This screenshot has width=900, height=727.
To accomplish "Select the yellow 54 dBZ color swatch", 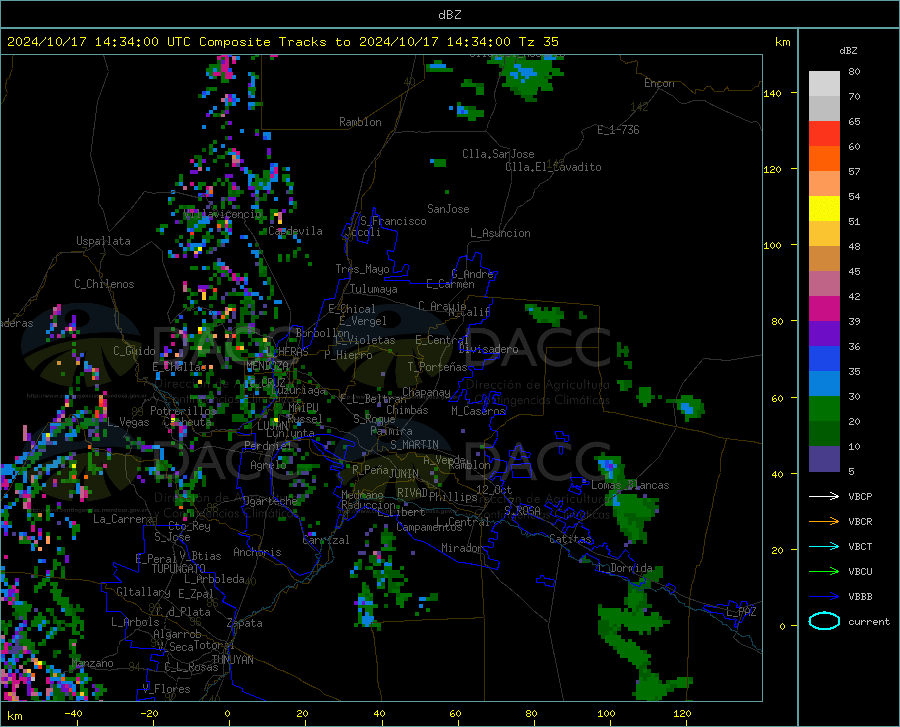I will pos(824,208).
